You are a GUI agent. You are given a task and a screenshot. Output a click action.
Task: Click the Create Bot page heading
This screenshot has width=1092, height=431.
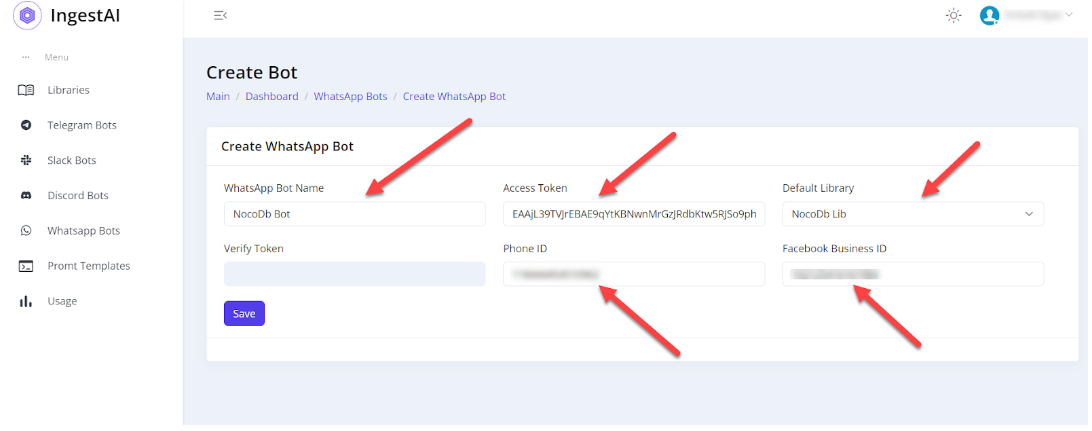[251, 72]
